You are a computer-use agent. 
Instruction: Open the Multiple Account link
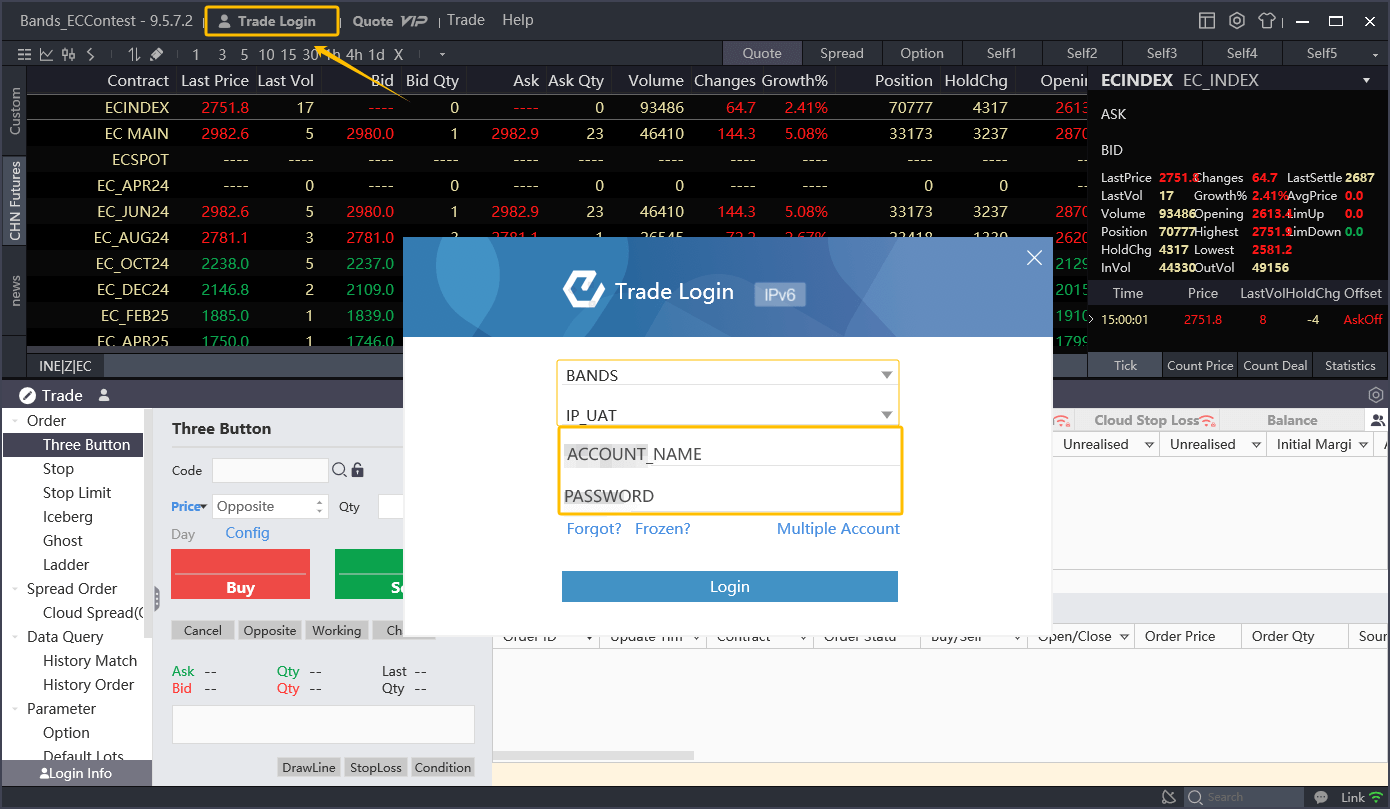pos(838,529)
